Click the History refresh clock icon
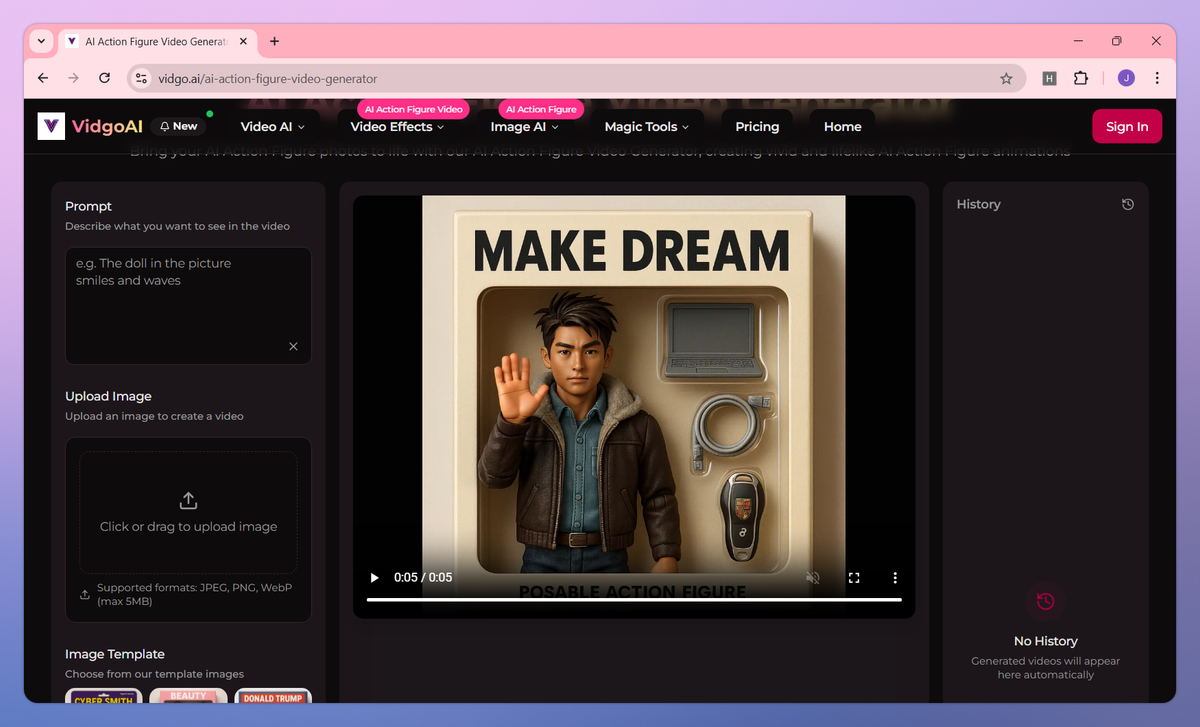The image size is (1200, 727). tap(1128, 204)
